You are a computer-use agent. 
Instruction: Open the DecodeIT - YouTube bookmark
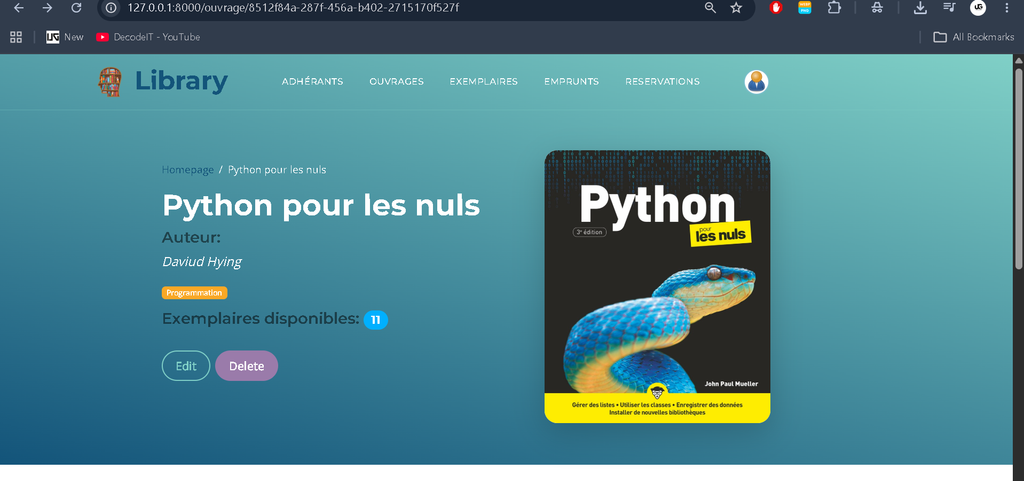pyautogui.click(x=148, y=37)
